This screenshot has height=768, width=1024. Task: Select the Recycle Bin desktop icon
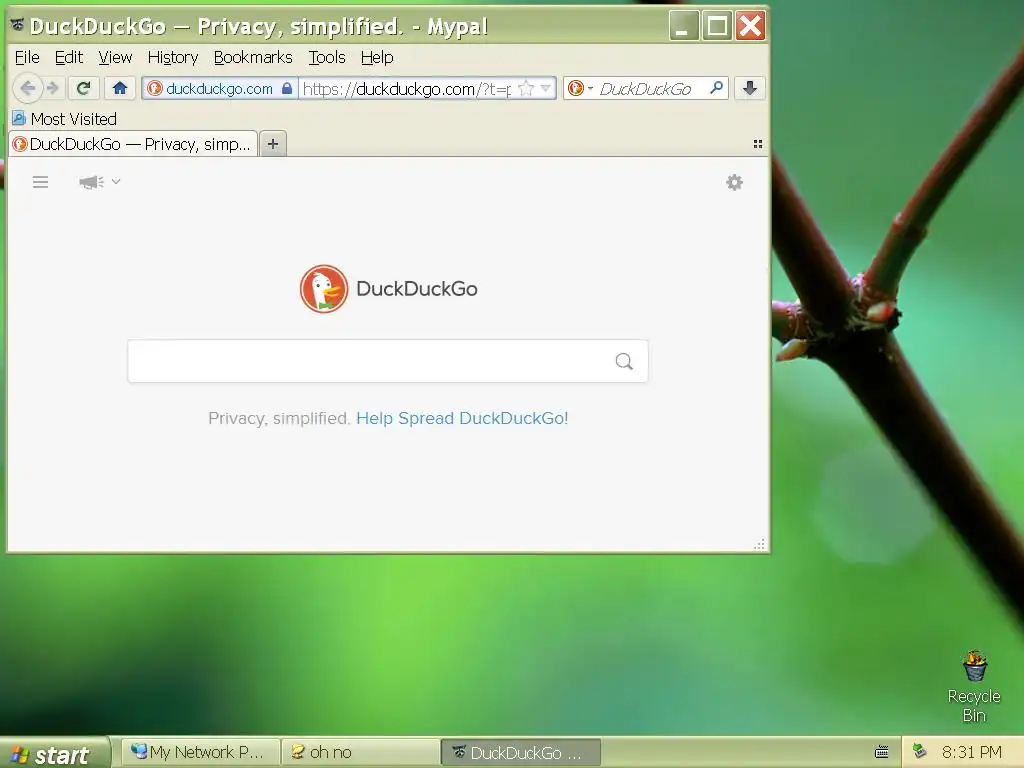(974, 687)
